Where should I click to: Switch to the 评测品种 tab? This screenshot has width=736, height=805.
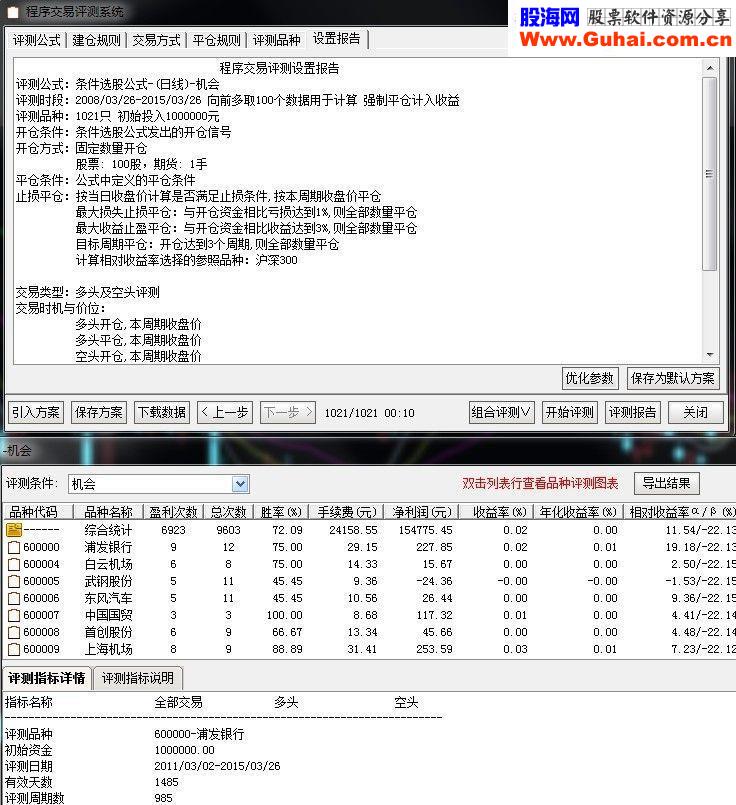pyautogui.click(x=277, y=40)
